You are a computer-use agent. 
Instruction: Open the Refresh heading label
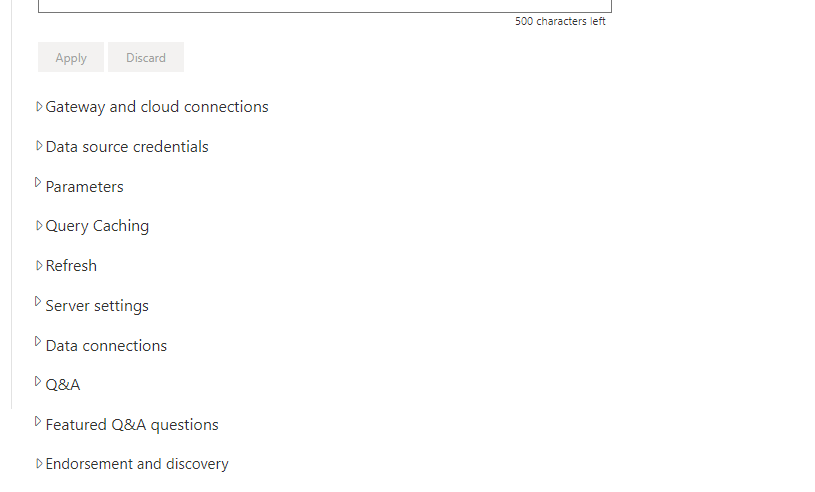[71, 265]
